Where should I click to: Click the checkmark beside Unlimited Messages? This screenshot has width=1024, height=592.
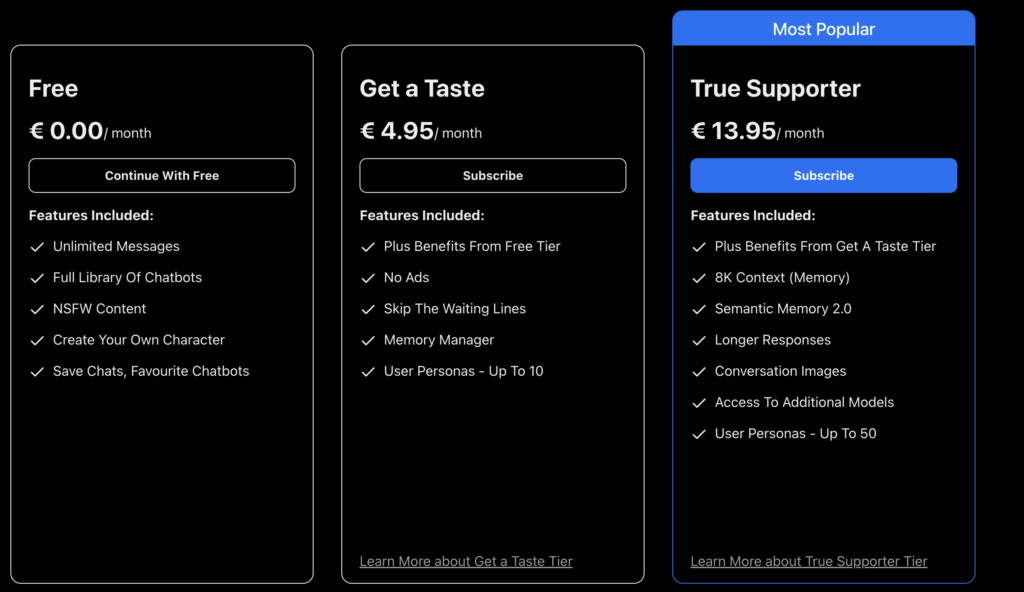coord(37,247)
